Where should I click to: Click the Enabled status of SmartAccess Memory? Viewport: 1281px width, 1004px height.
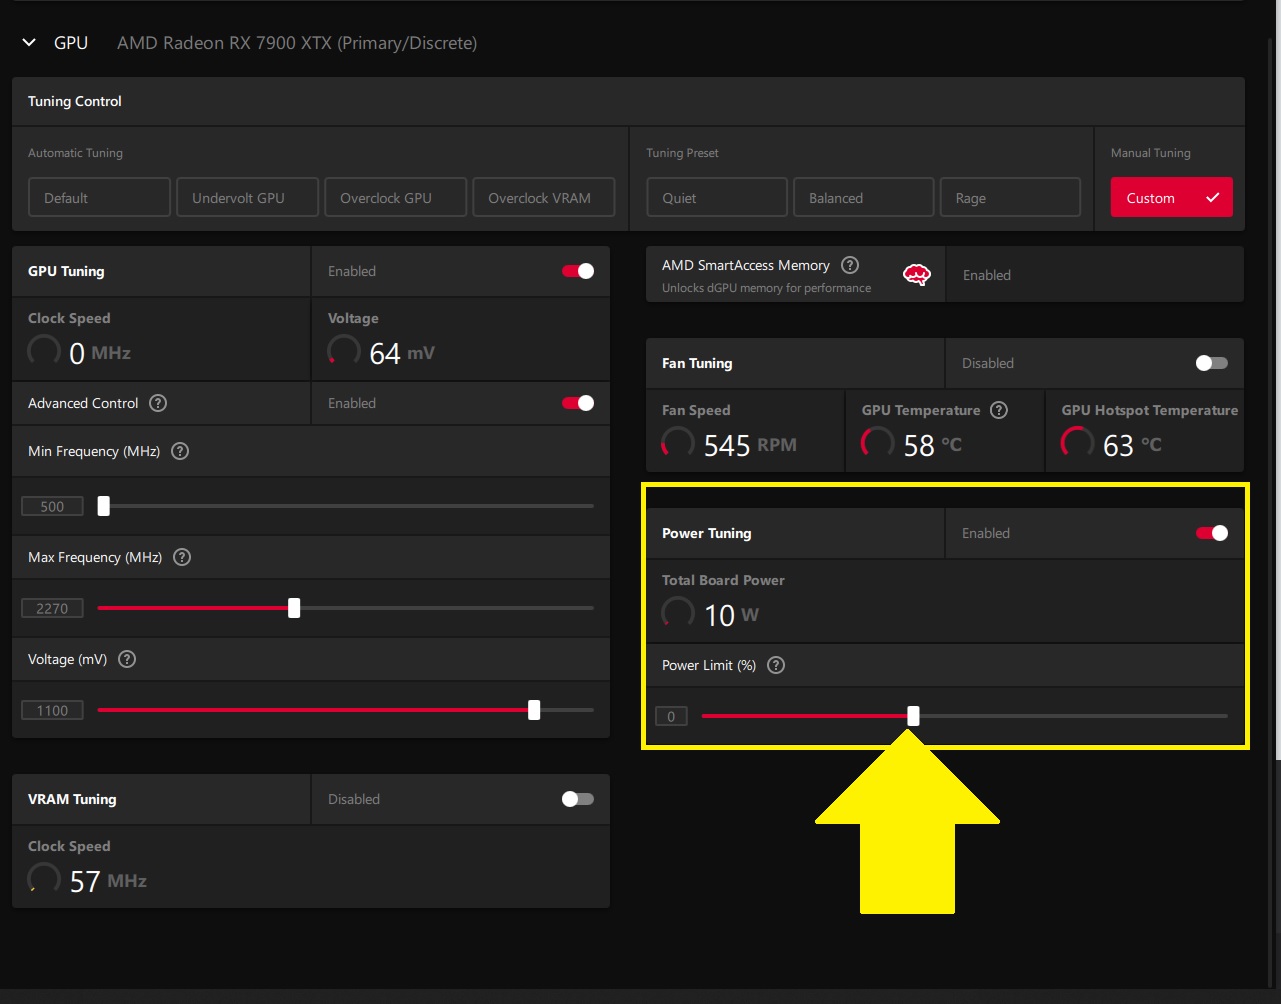987,275
